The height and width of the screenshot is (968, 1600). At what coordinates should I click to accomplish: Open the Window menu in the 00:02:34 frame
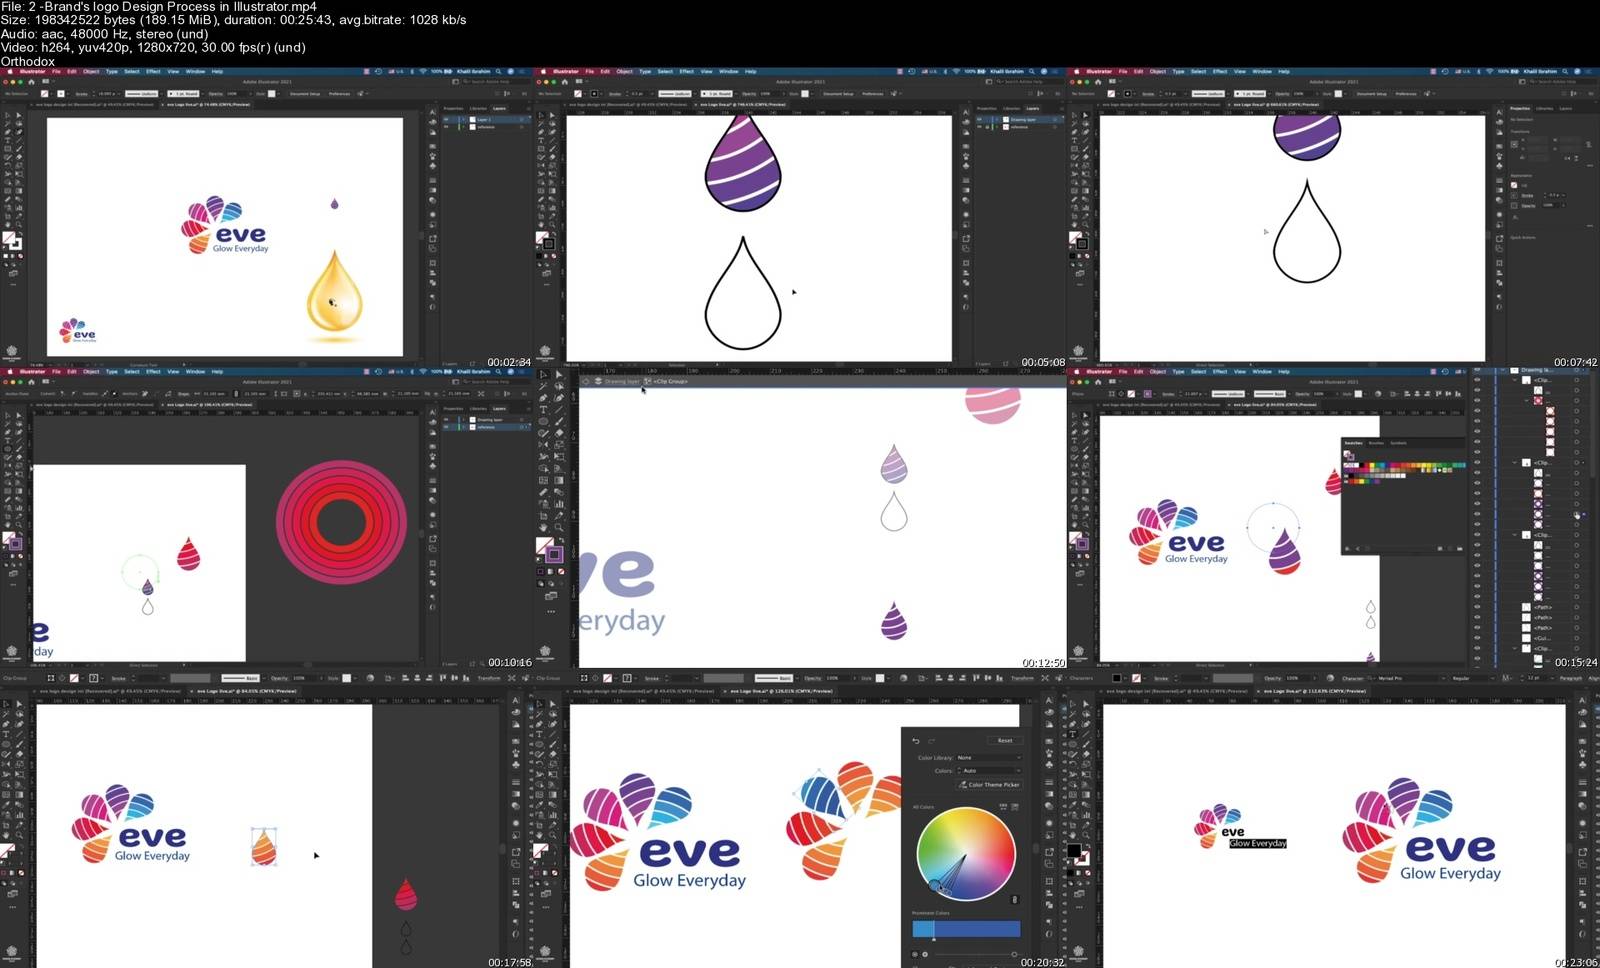pyautogui.click(x=195, y=71)
